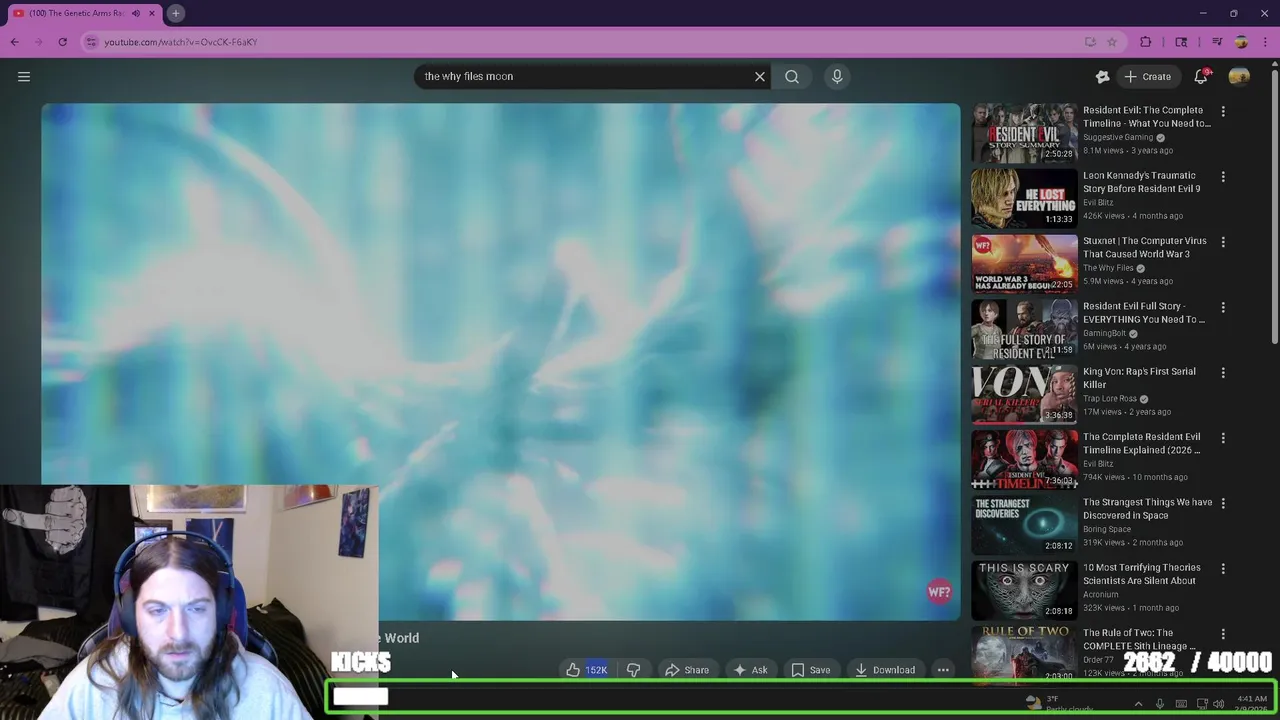This screenshot has height=720, width=1280.
Task: Open Rule of Two Sith Lineage title
Action: 1141,639
